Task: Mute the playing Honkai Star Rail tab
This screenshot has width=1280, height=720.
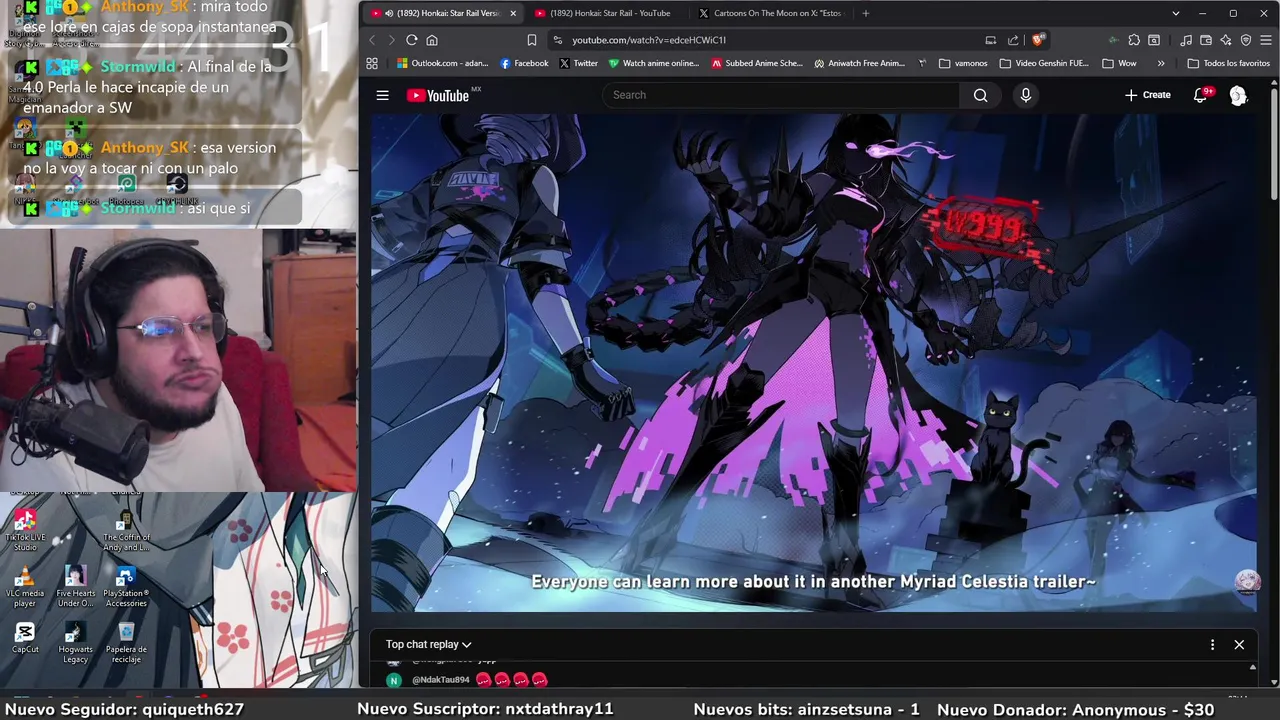Action: click(x=389, y=13)
